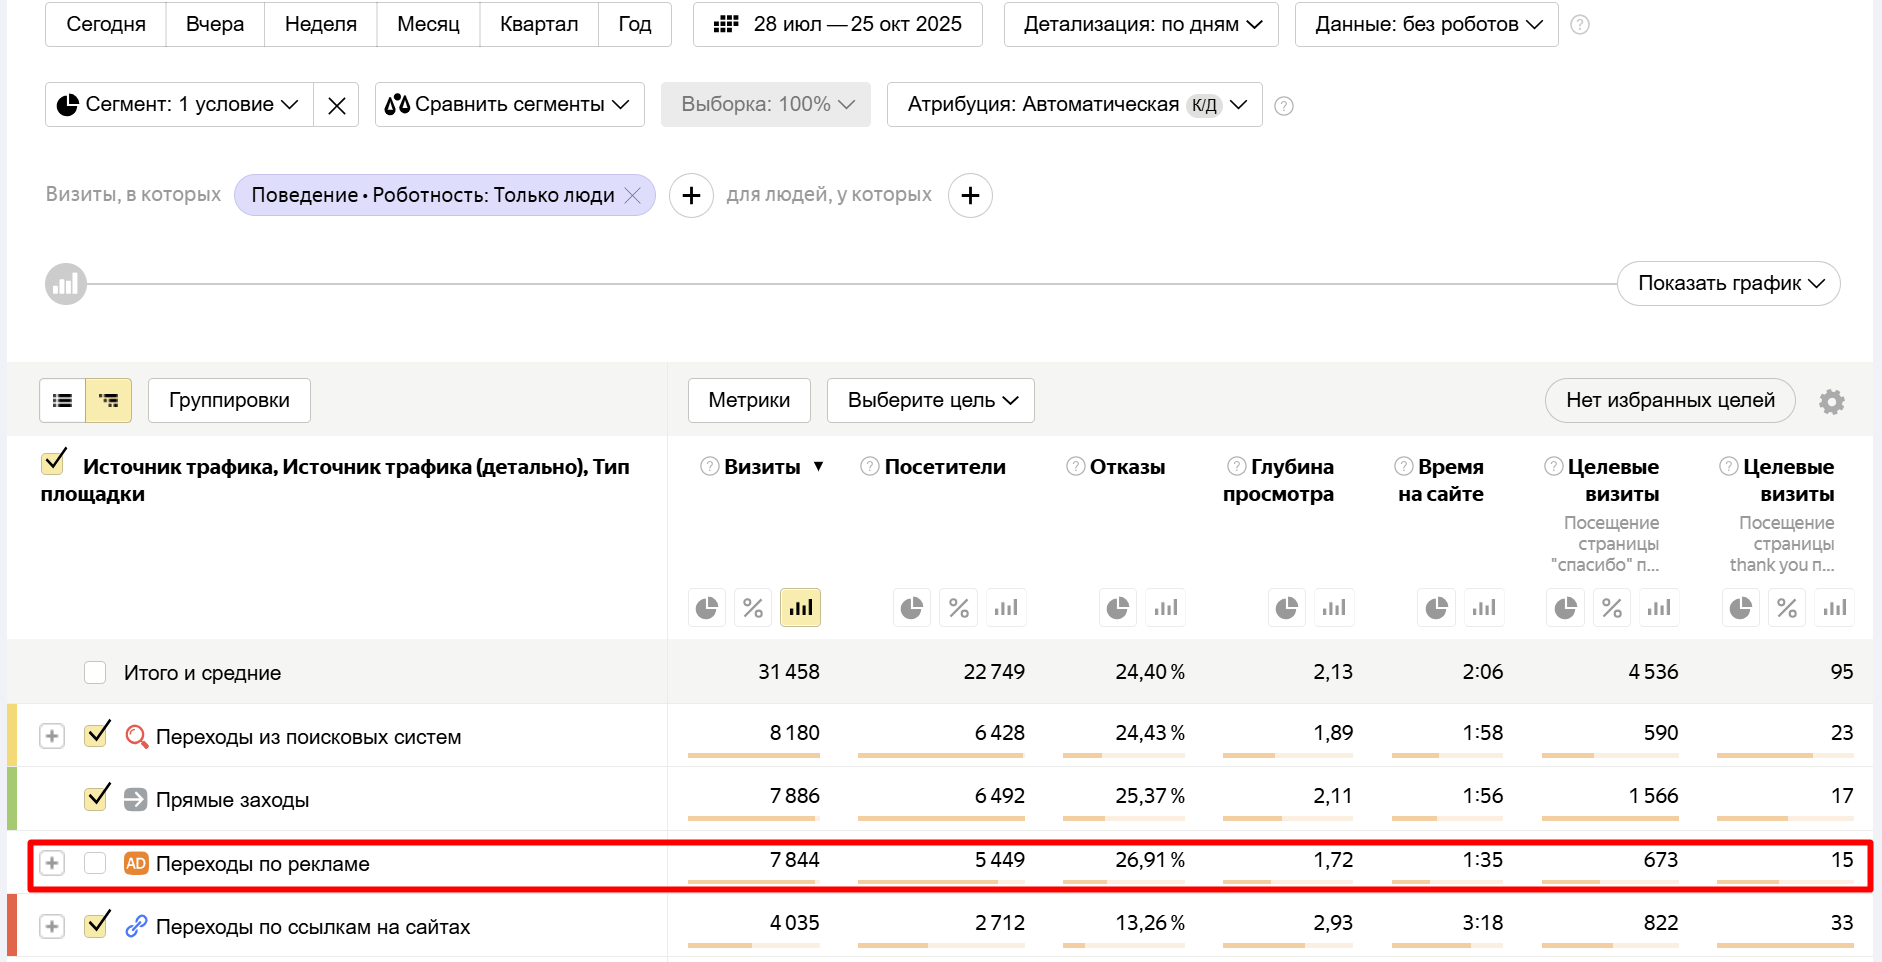This screenshot has height=962, width=1882.
Task: Open the Детализация: по дням dropdown
Action: point(1141,24)
